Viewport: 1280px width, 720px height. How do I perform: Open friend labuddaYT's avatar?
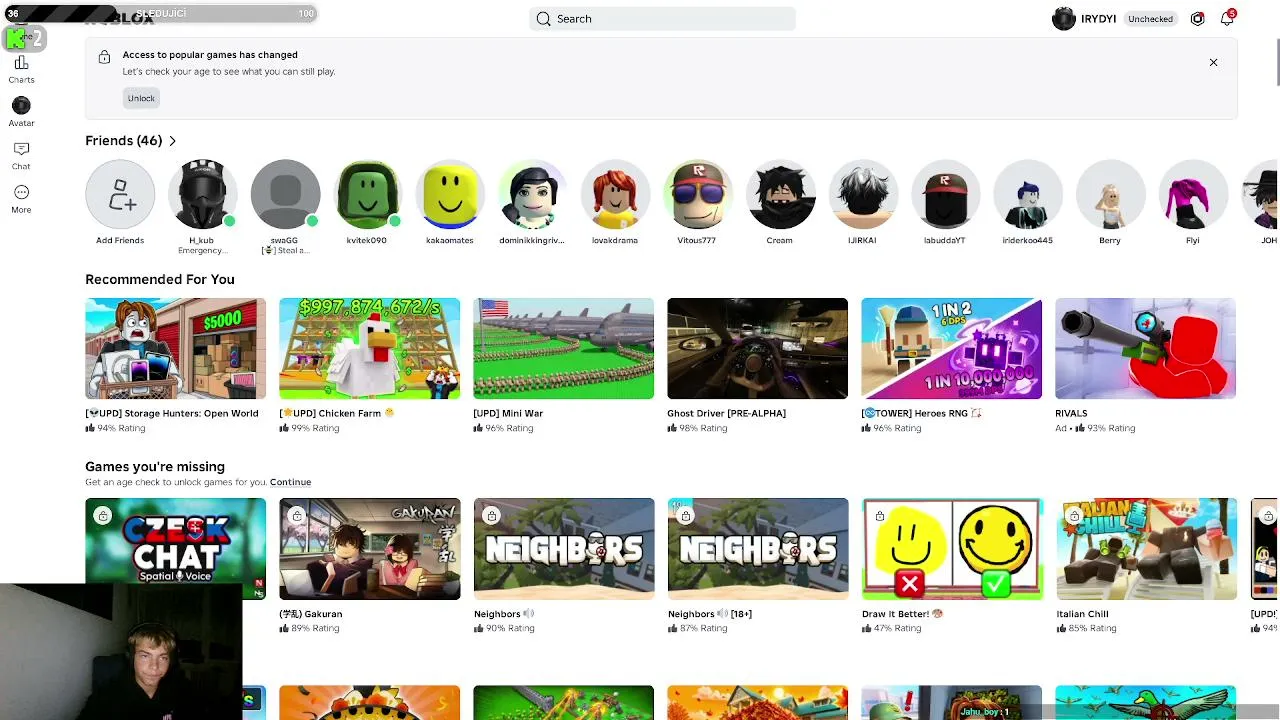[x=945, y=194]
